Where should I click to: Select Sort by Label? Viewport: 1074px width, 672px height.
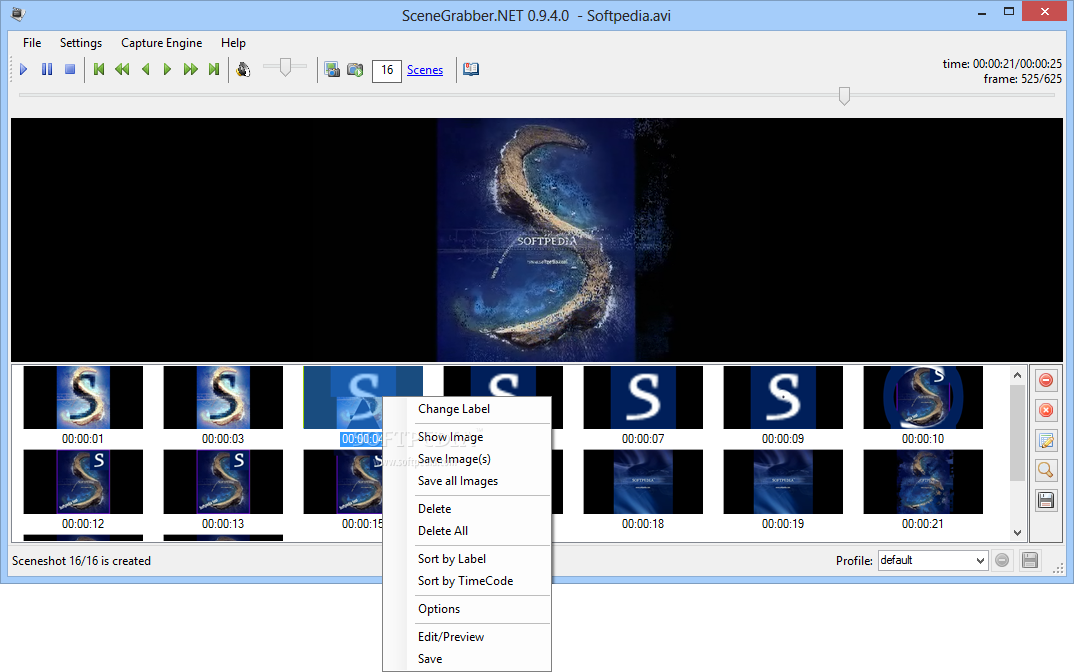467,559
